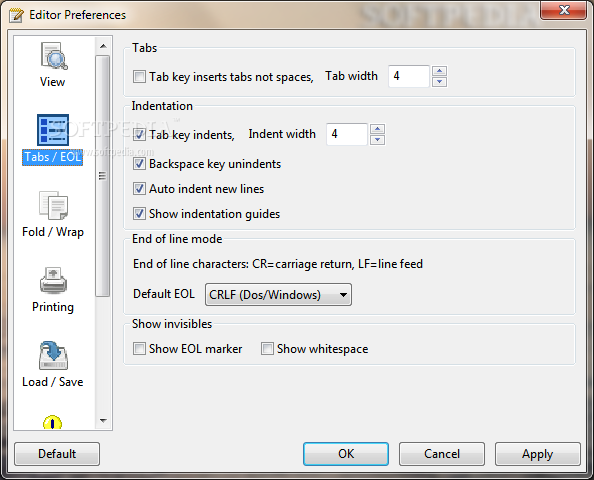Click into the Tab width field

coord(409,76)
